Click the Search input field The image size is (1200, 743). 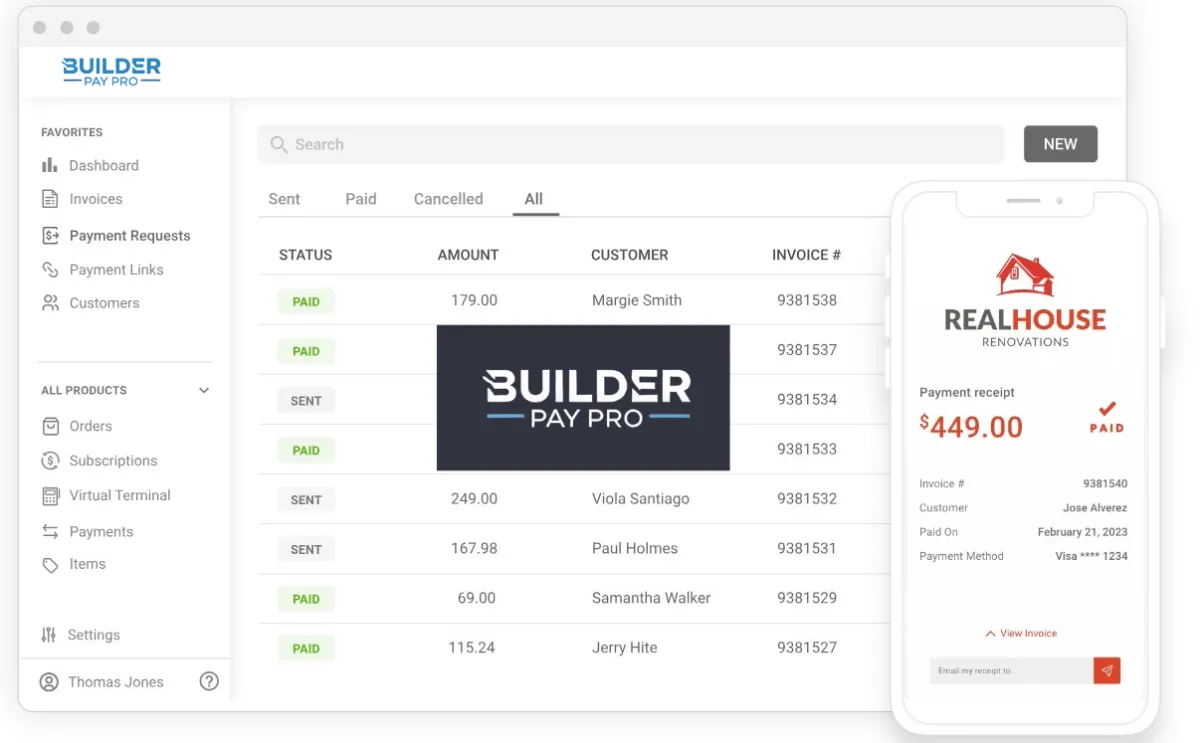click(x=631, y=144)
